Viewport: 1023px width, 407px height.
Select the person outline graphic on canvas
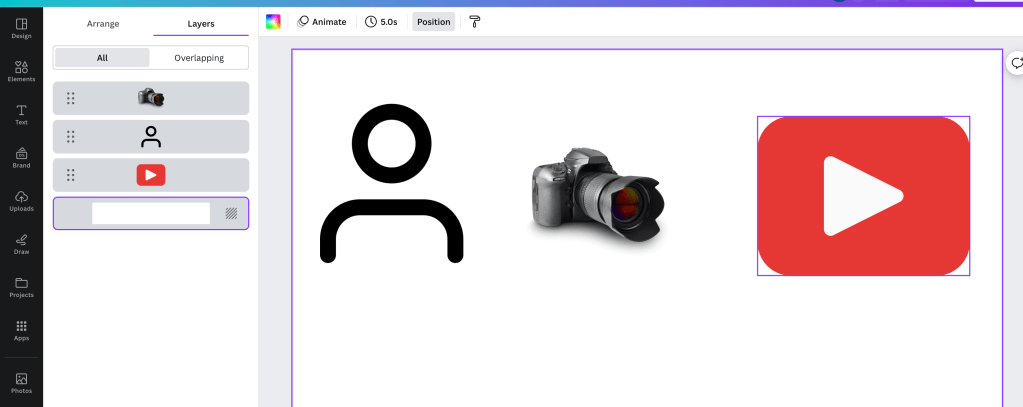tap(391, 183)
